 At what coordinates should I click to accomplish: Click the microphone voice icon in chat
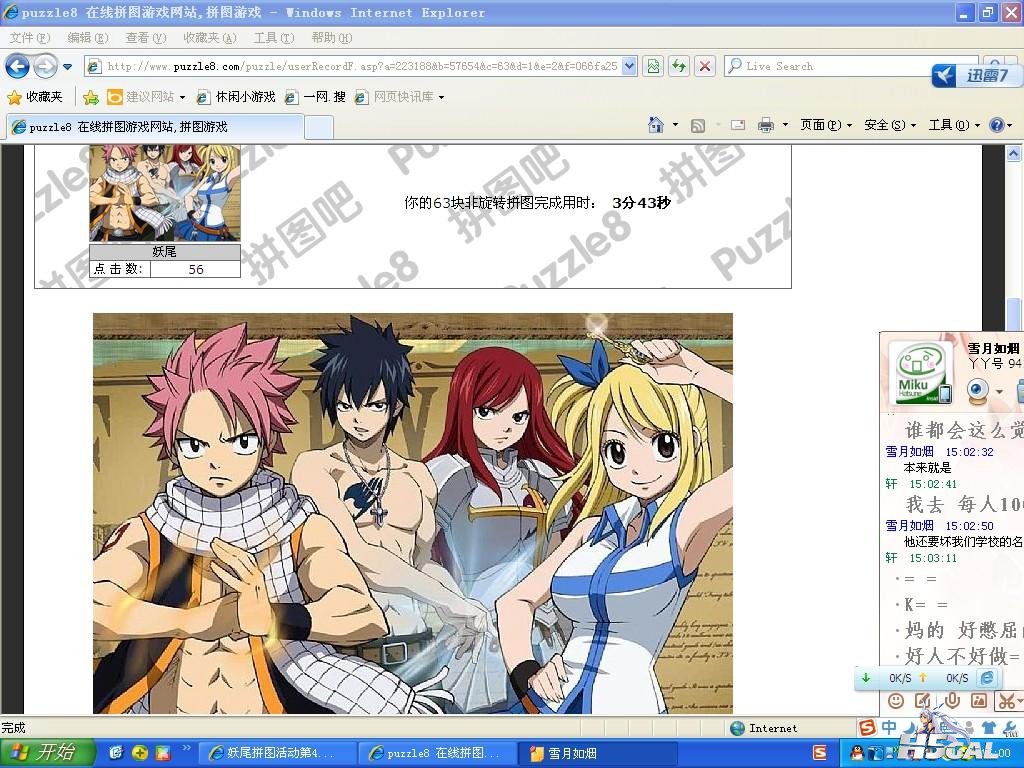click(952, 701)
